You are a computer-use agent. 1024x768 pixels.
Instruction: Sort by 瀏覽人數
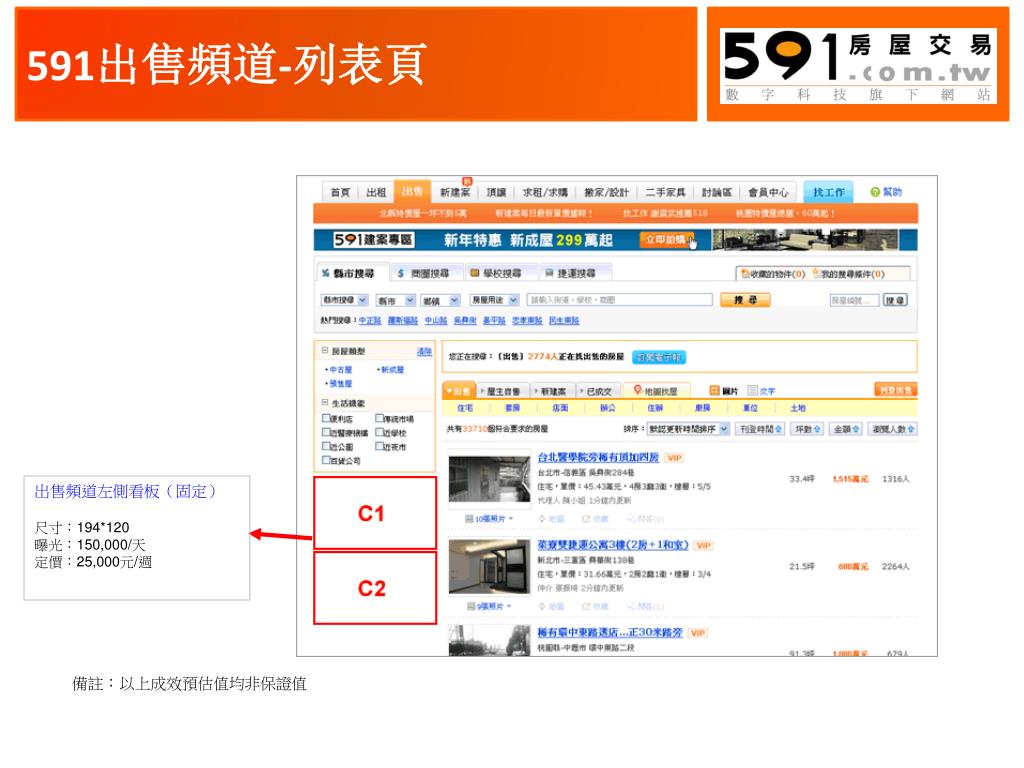point(893,429)
